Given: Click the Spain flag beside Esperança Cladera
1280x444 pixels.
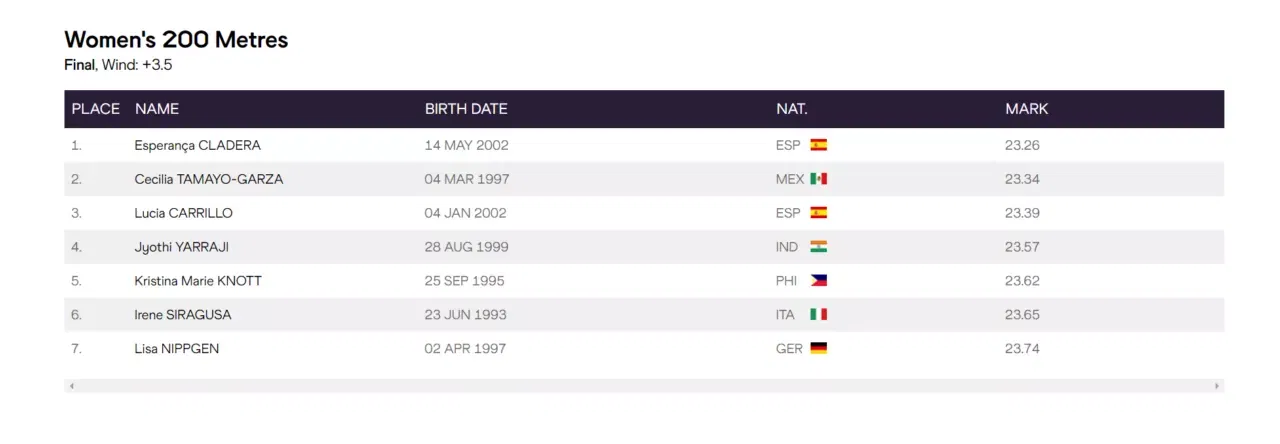Looking at the screenshot, I should click(818, 145).
